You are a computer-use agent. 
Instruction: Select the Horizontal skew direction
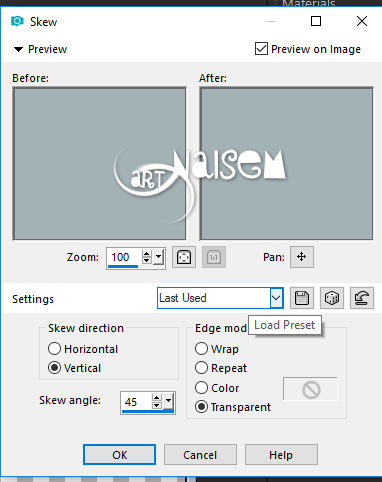point(54,349)
